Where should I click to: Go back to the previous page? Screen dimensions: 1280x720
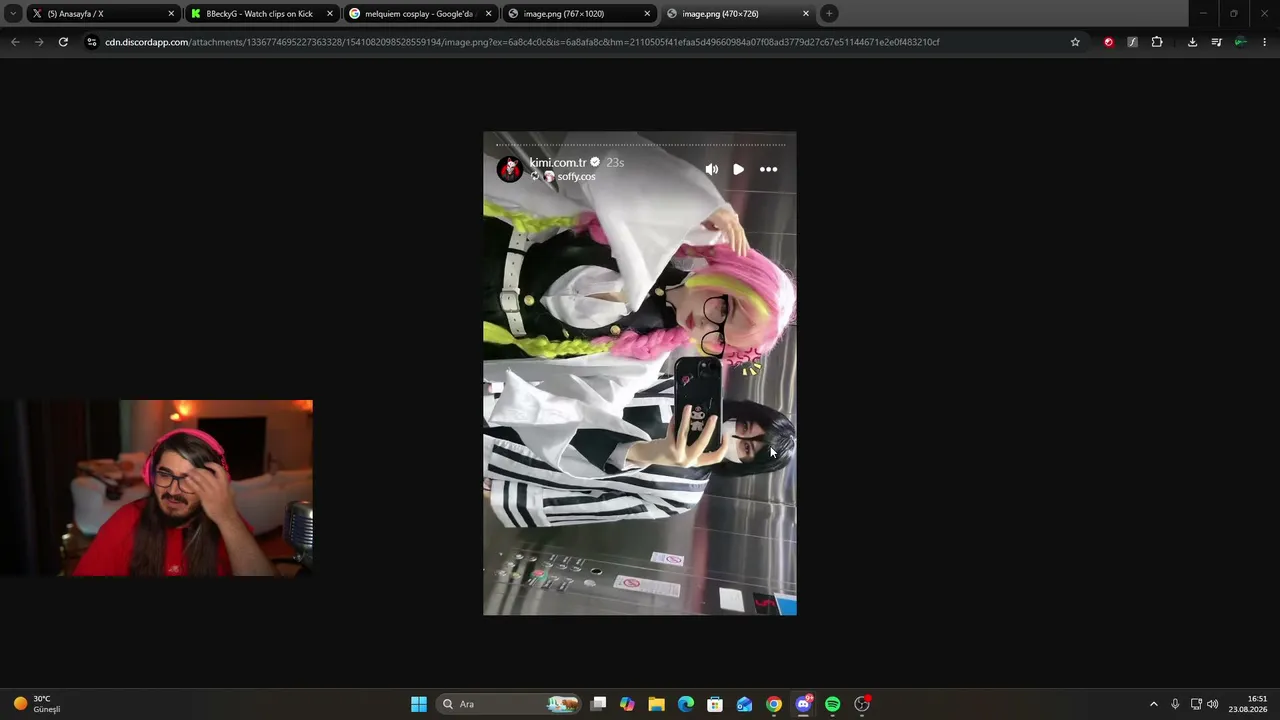tap(15, 42)
